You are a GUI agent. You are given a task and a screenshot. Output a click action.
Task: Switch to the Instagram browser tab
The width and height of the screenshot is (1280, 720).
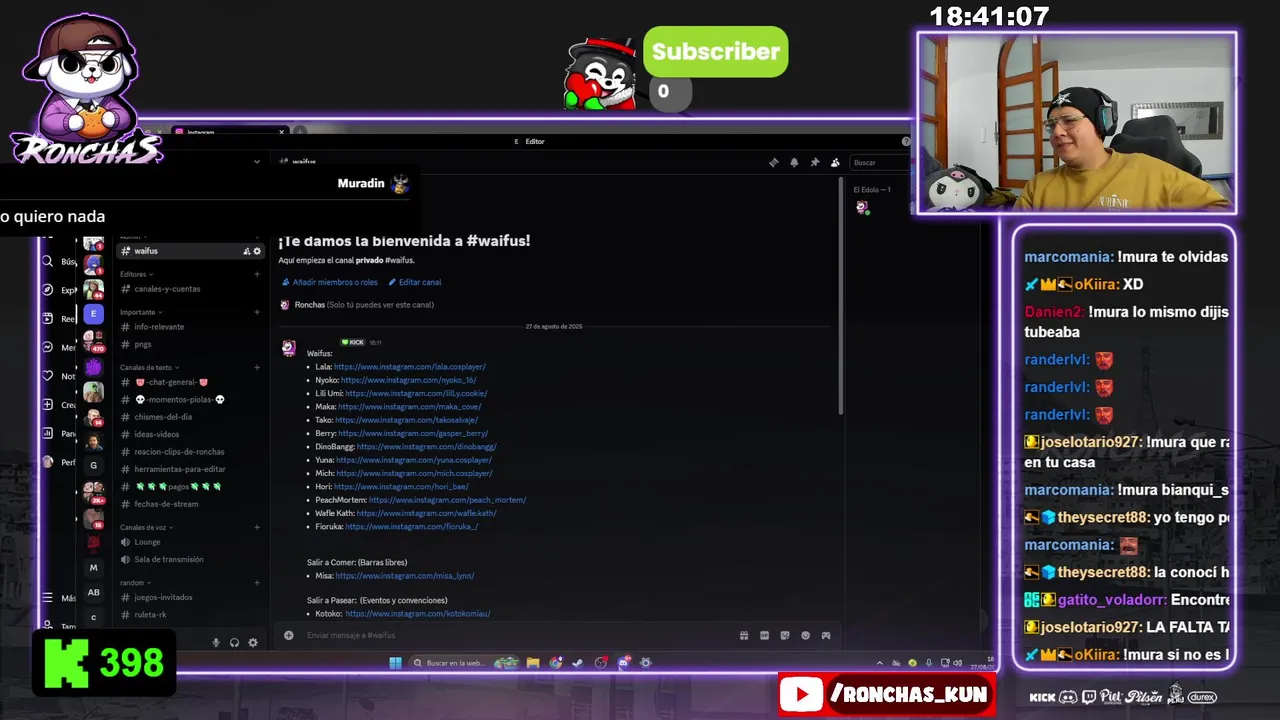pyautogui.click(x=228, y=131)
